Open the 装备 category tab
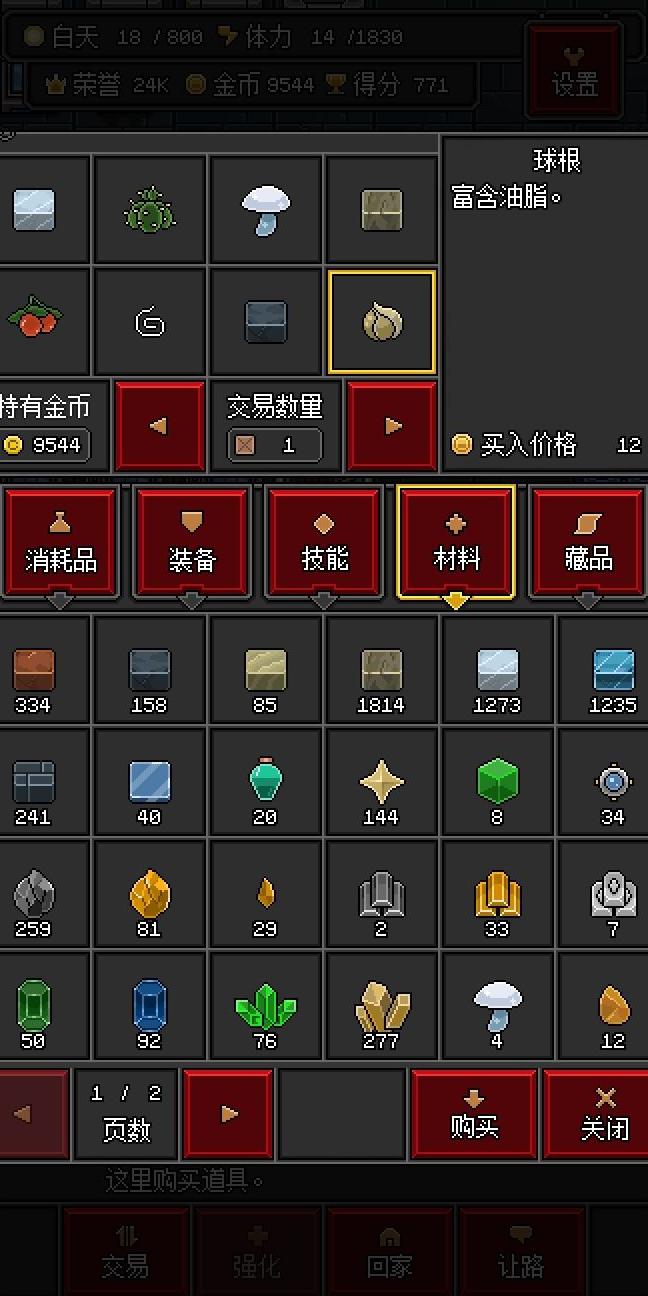 [192, 543]
